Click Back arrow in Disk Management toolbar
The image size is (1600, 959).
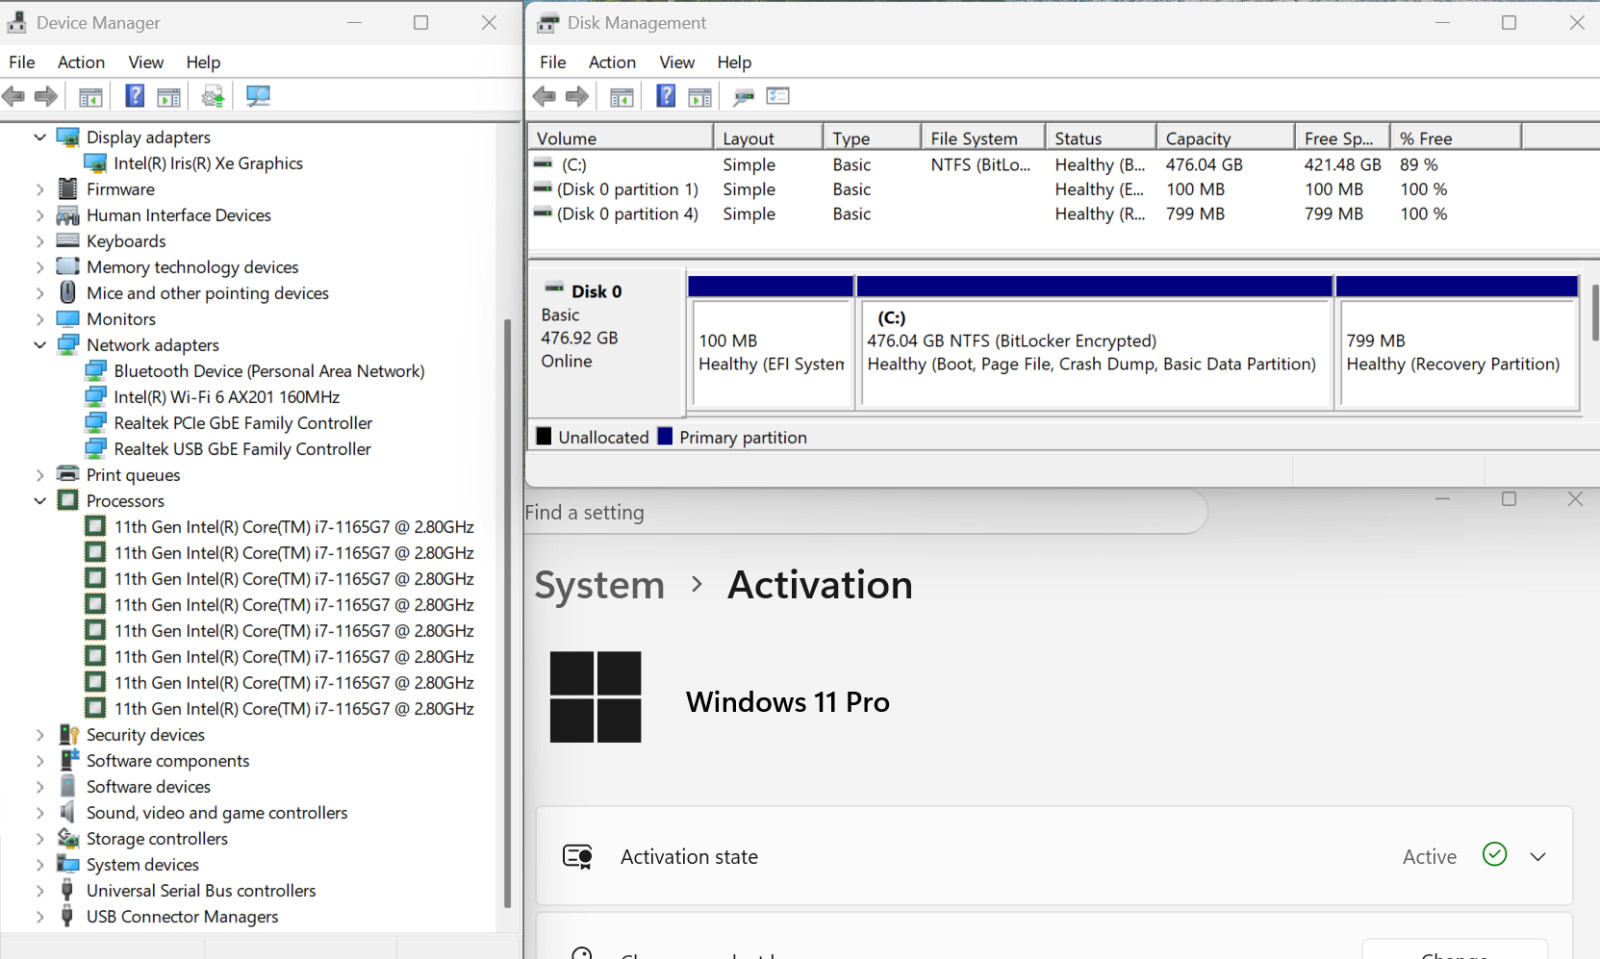tap(544, 97)
